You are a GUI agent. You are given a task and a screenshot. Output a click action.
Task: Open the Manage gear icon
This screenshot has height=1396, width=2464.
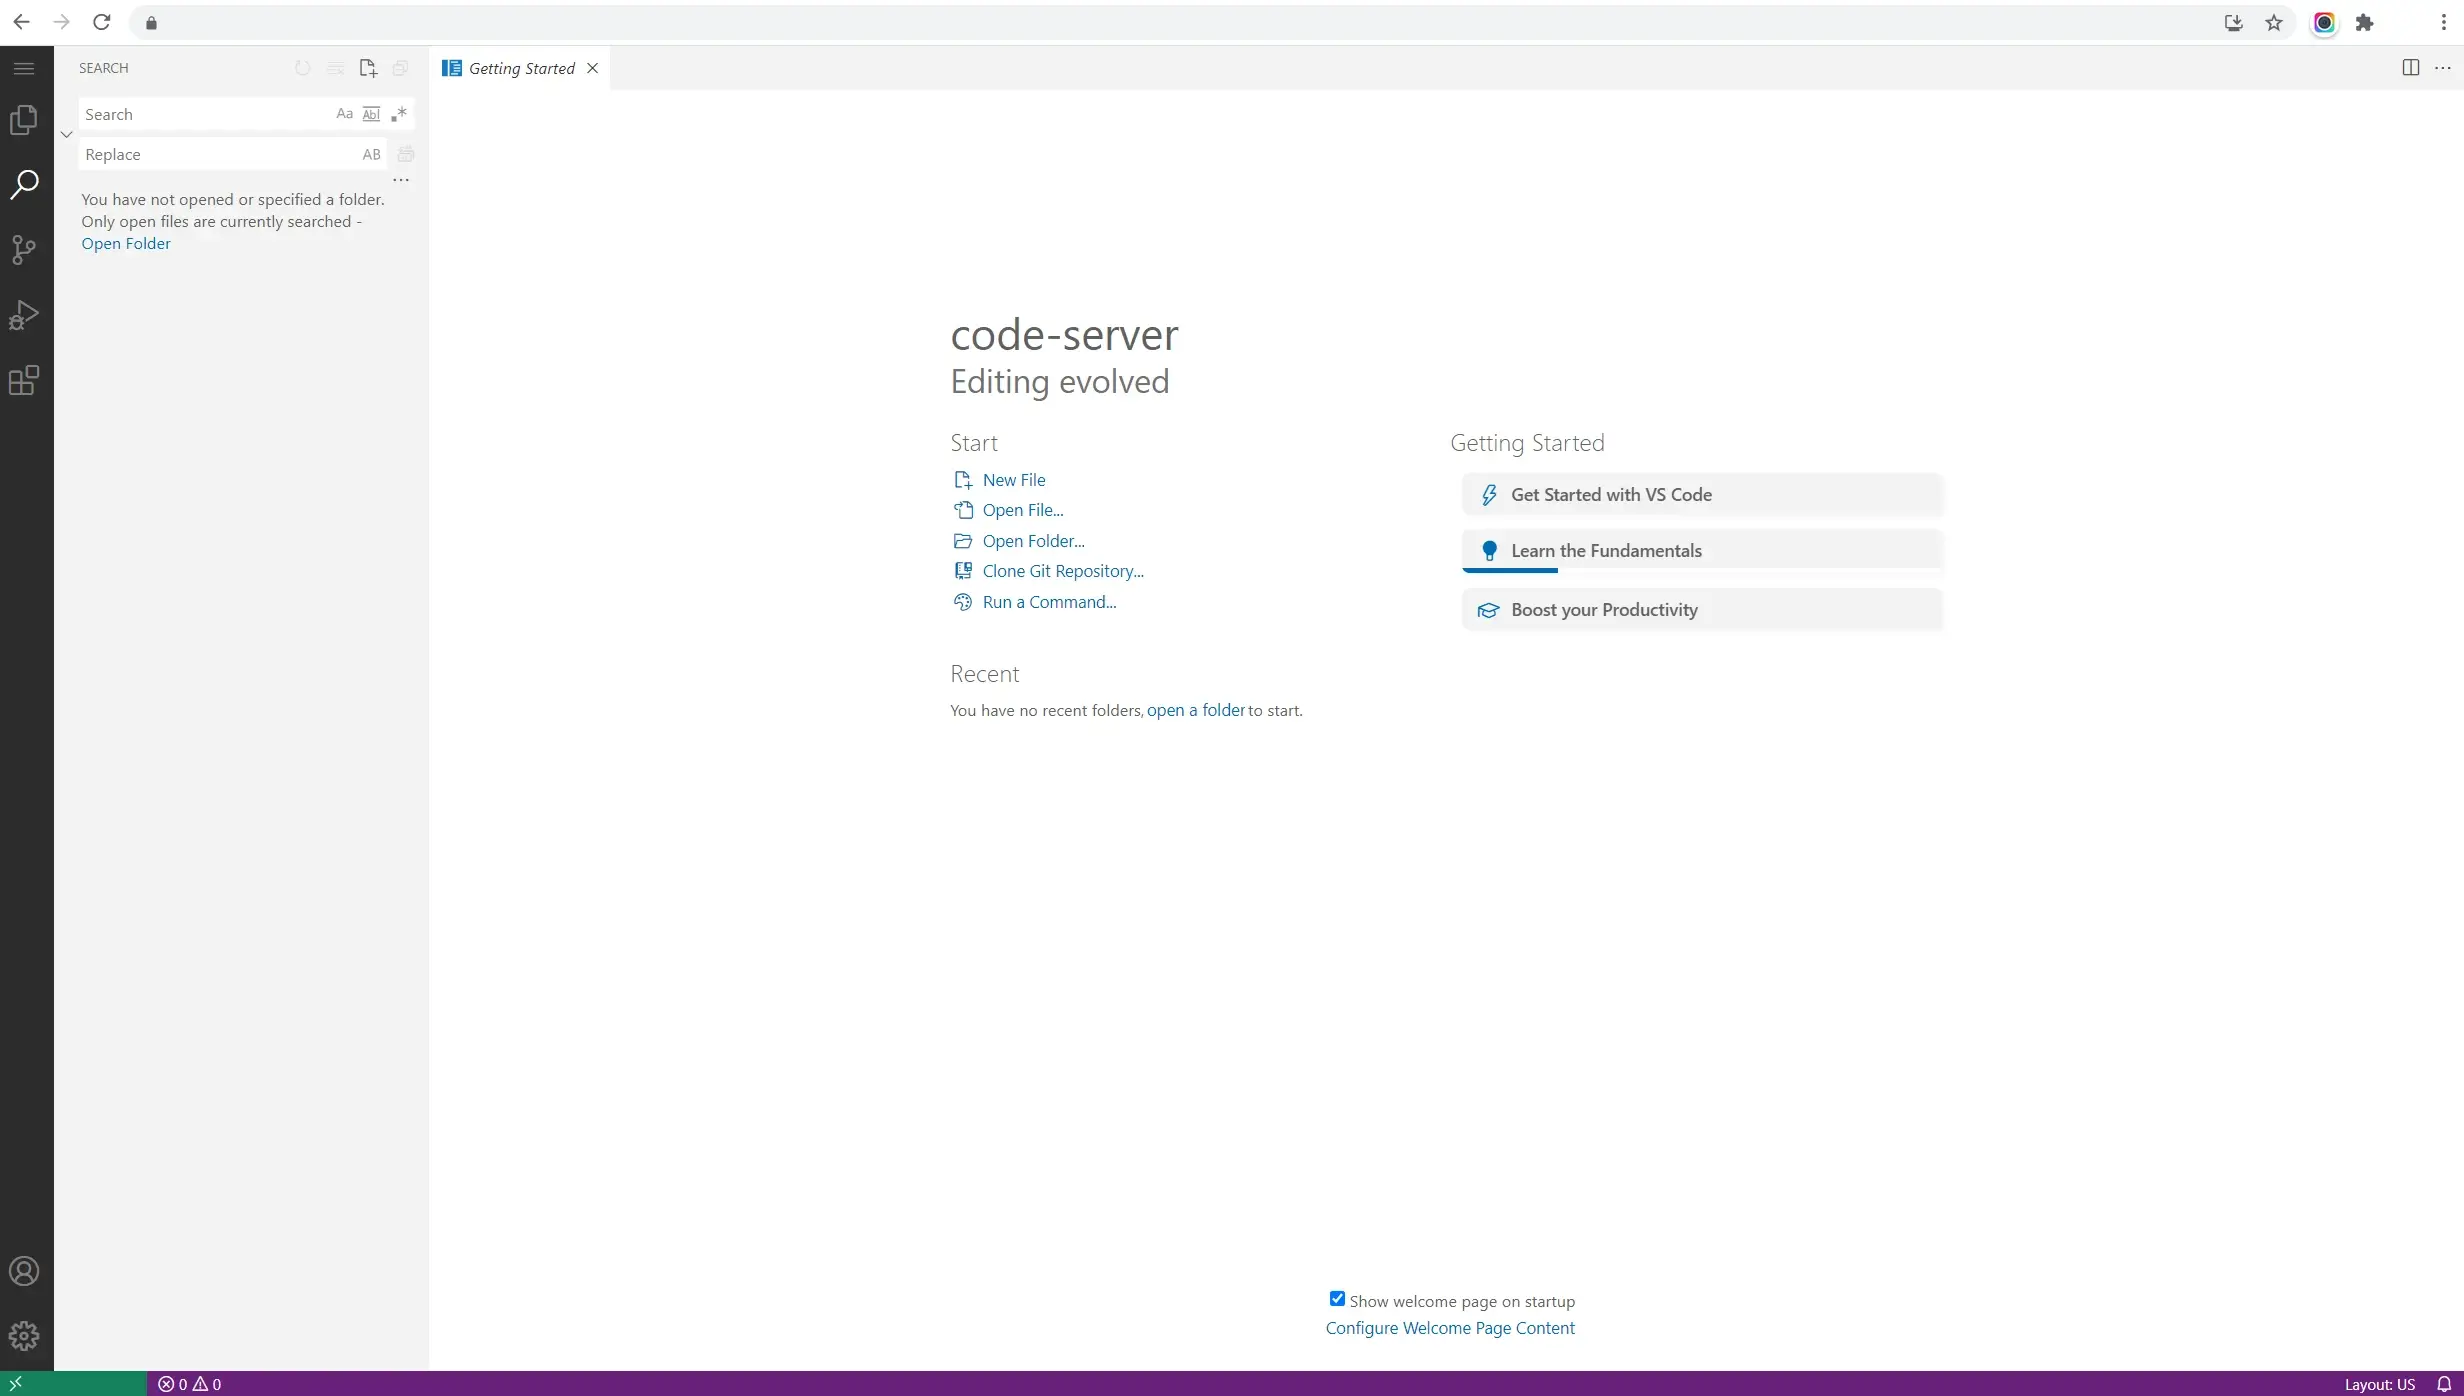[x=24, y=1336]
